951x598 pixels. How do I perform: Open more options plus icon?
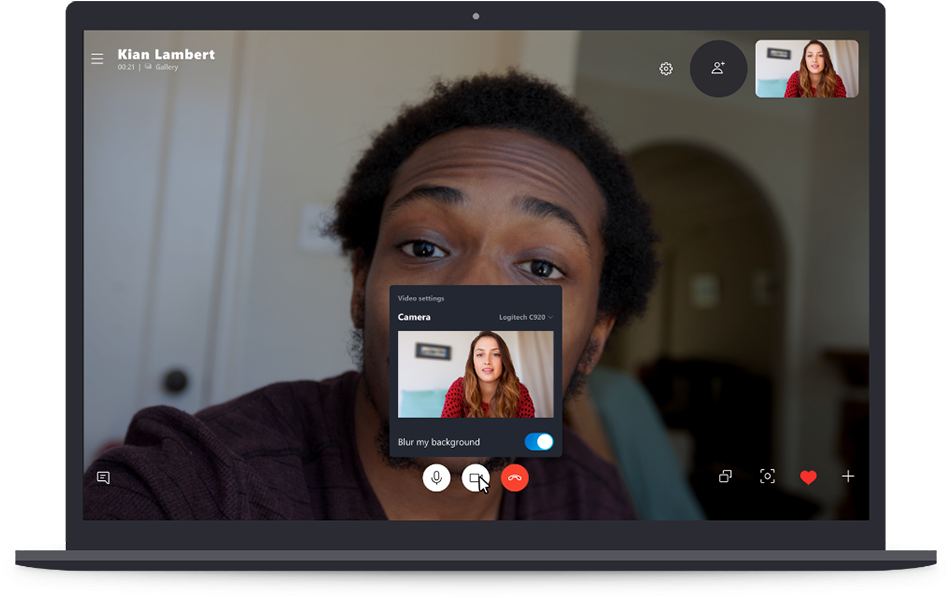pyautogui.click(x=848, y=476)
